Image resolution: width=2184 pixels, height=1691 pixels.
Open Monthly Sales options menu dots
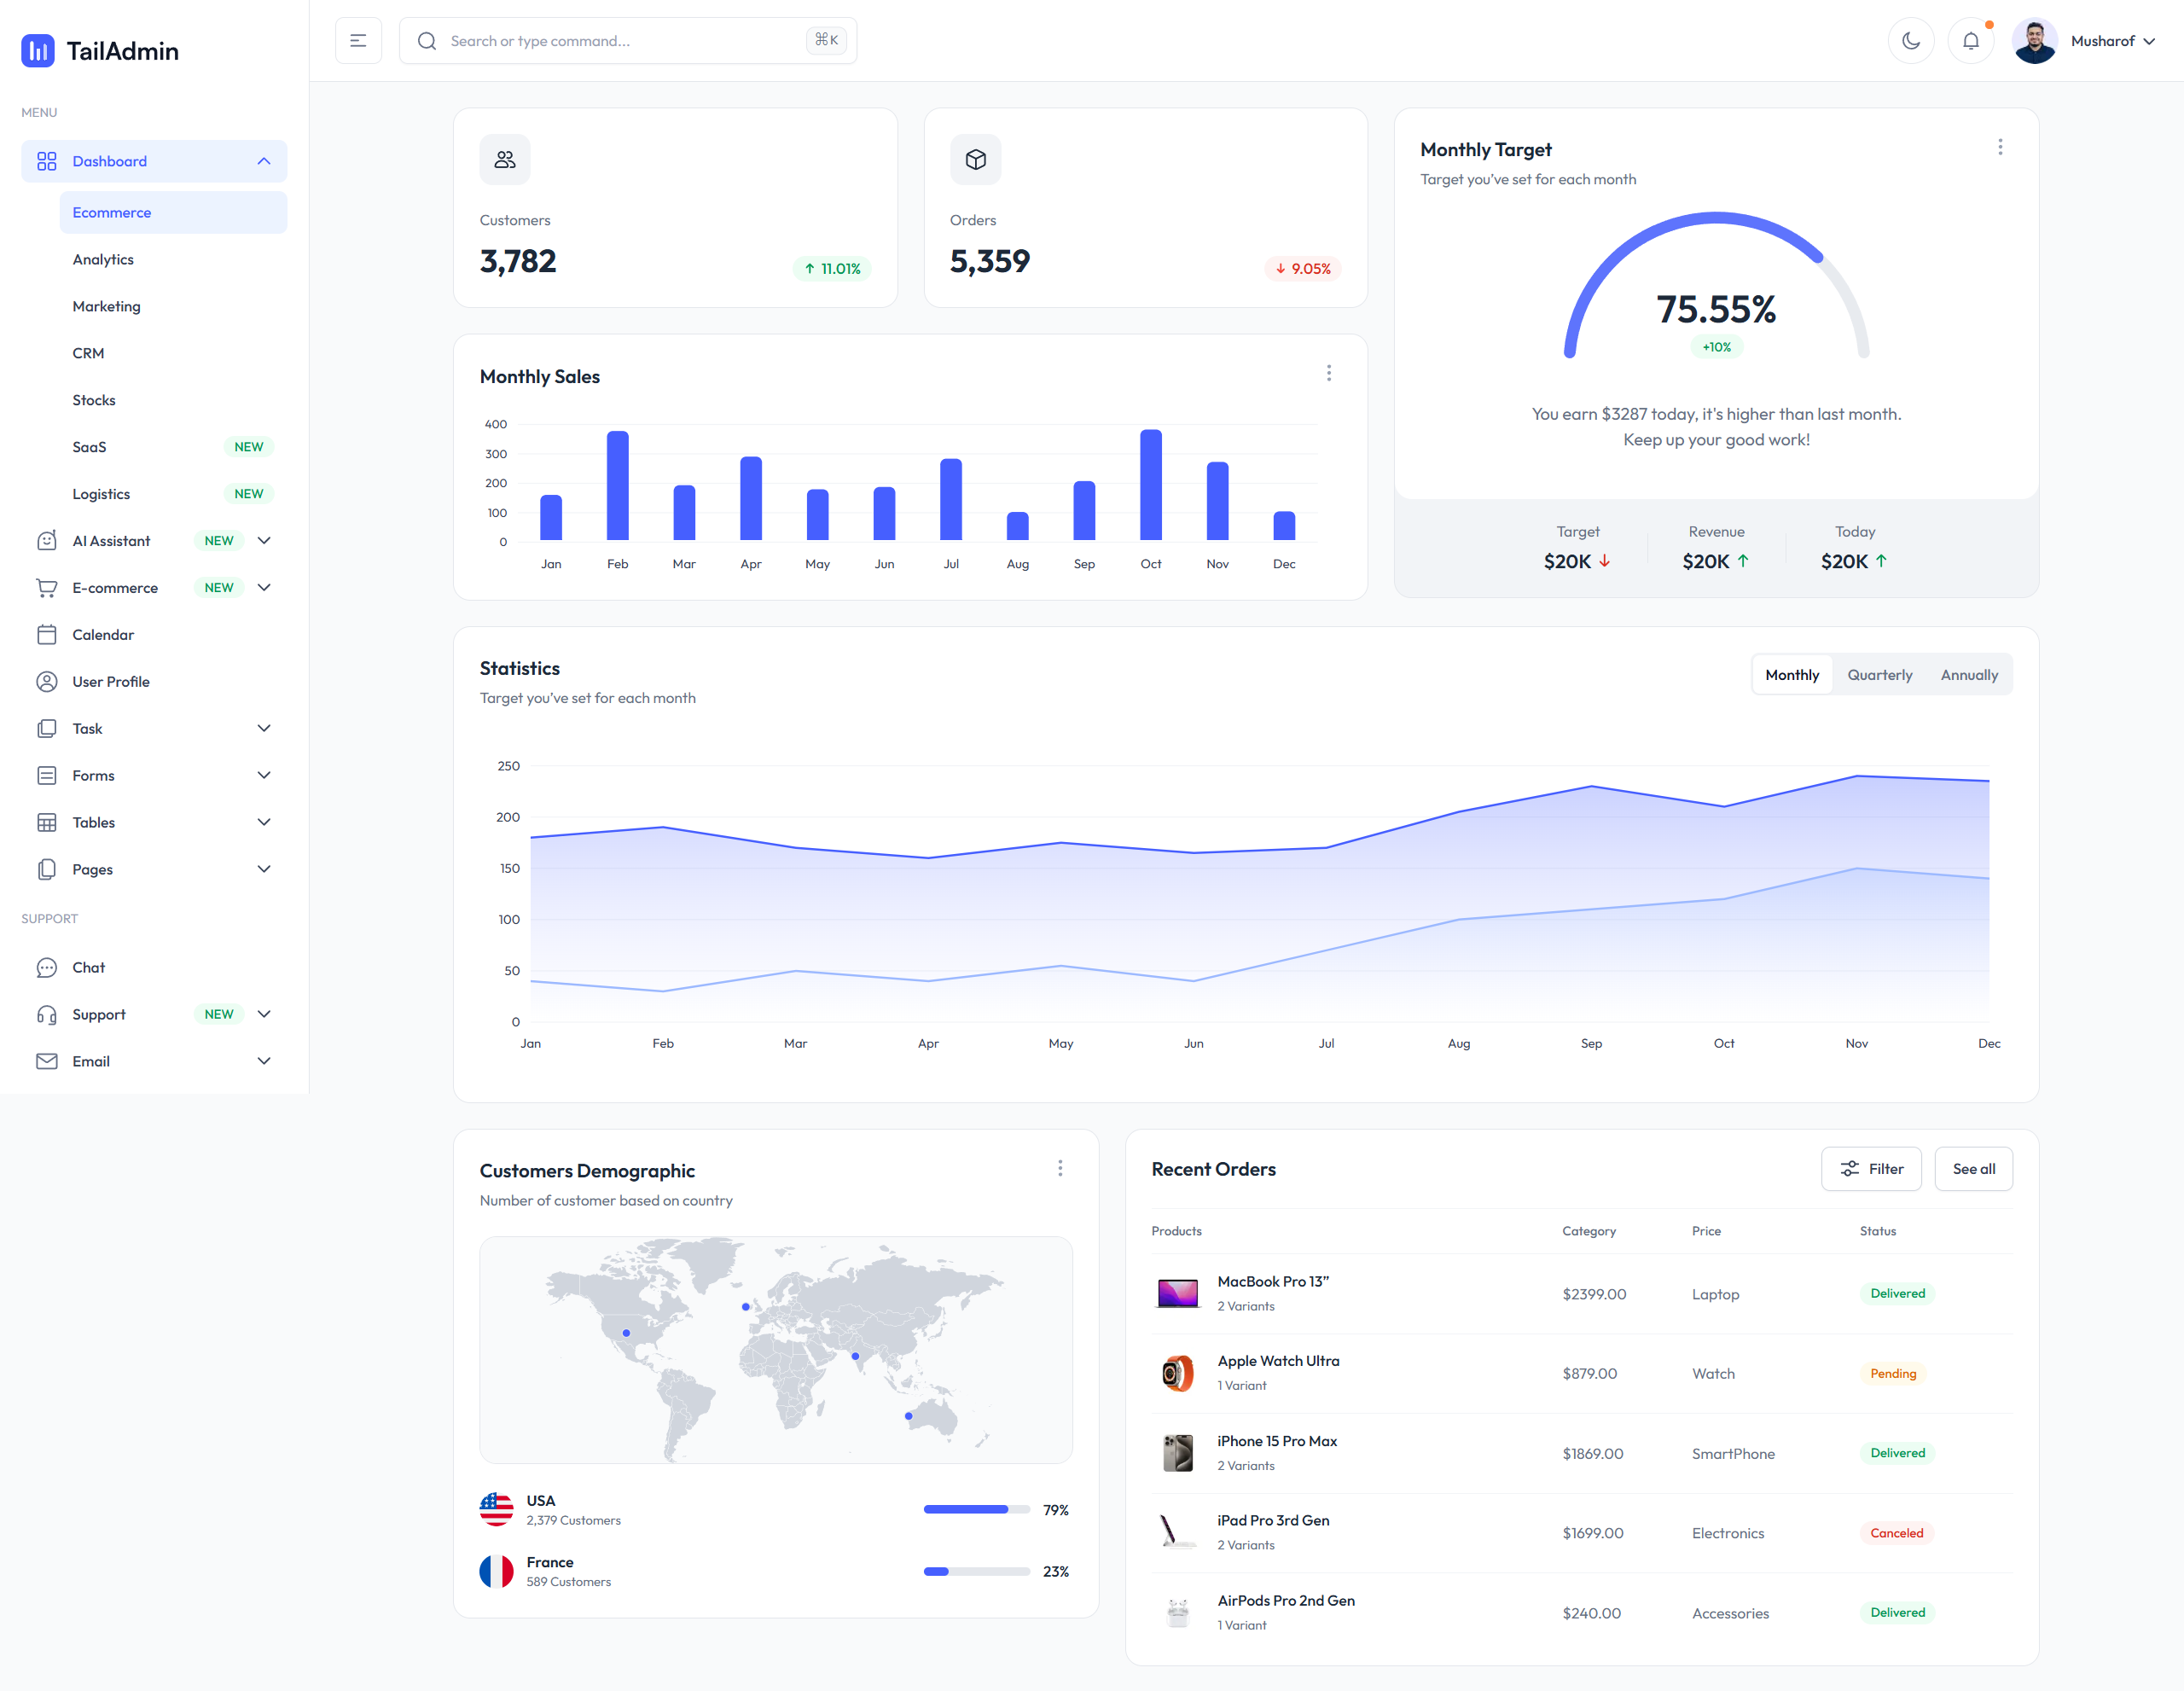(1328, 373)
